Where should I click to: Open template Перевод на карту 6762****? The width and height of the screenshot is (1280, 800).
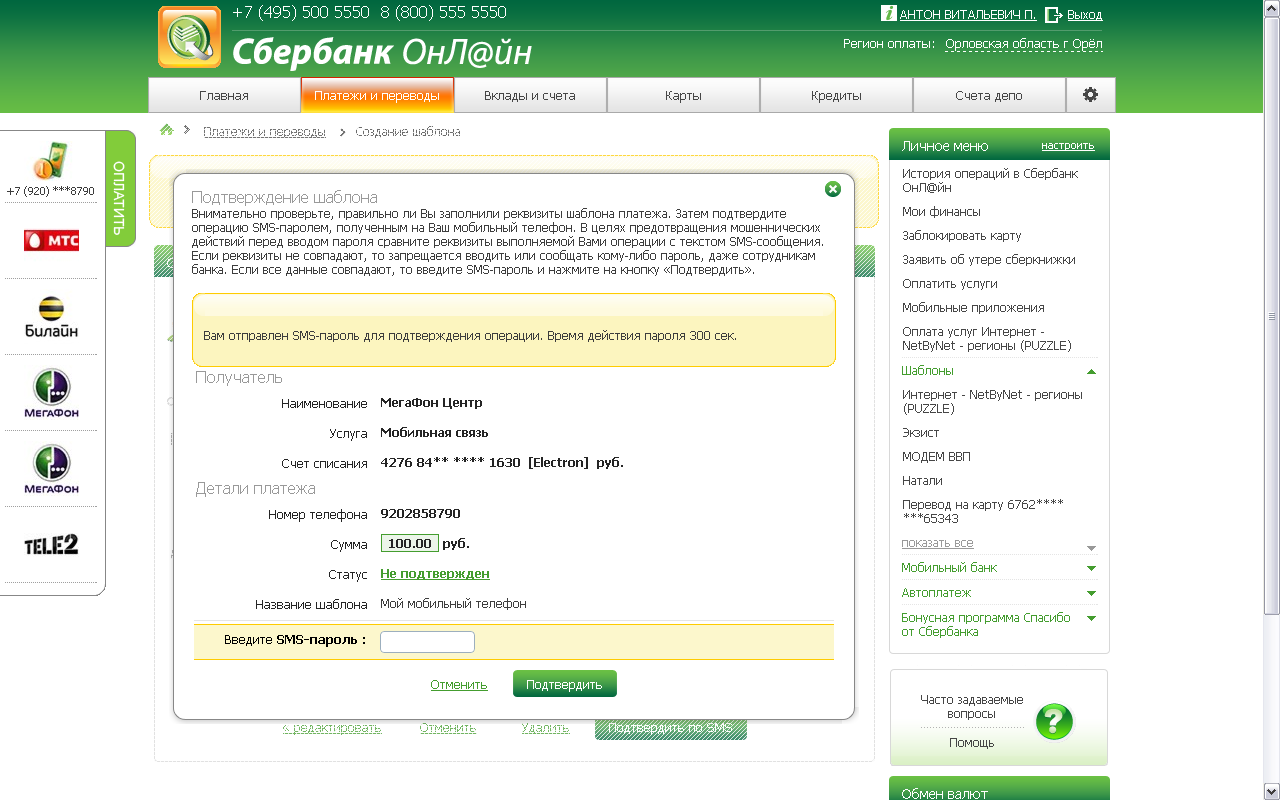coord(982,512)
